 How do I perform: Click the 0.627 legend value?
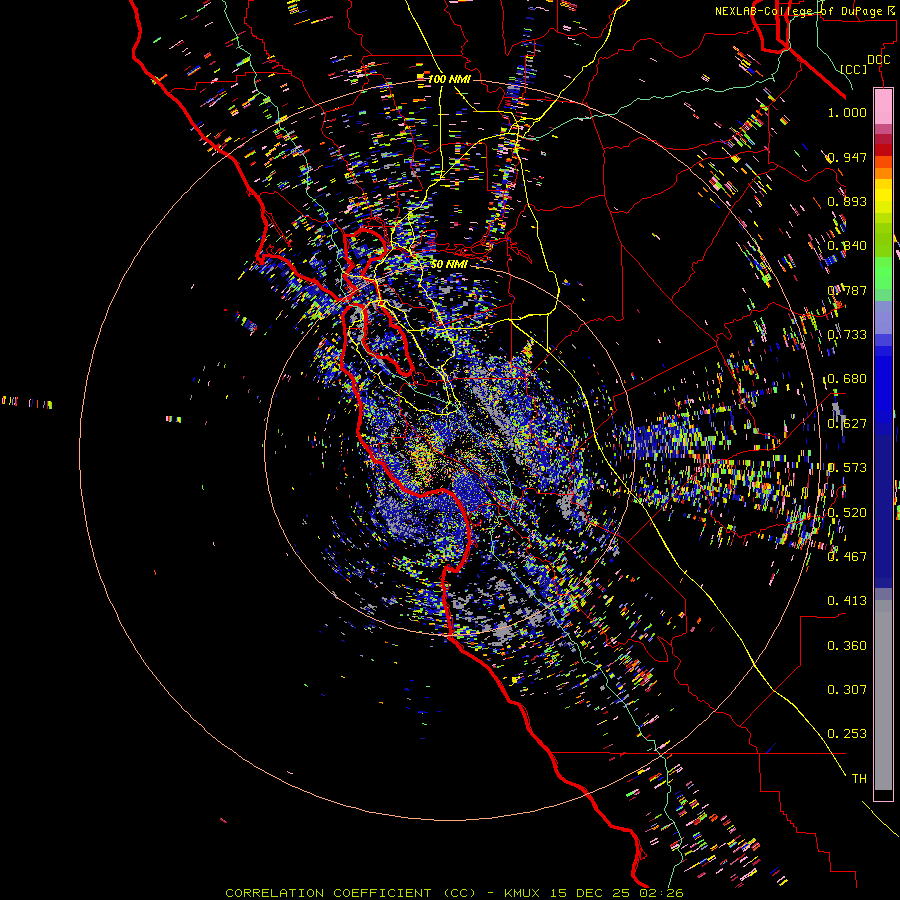click(847, 424)
